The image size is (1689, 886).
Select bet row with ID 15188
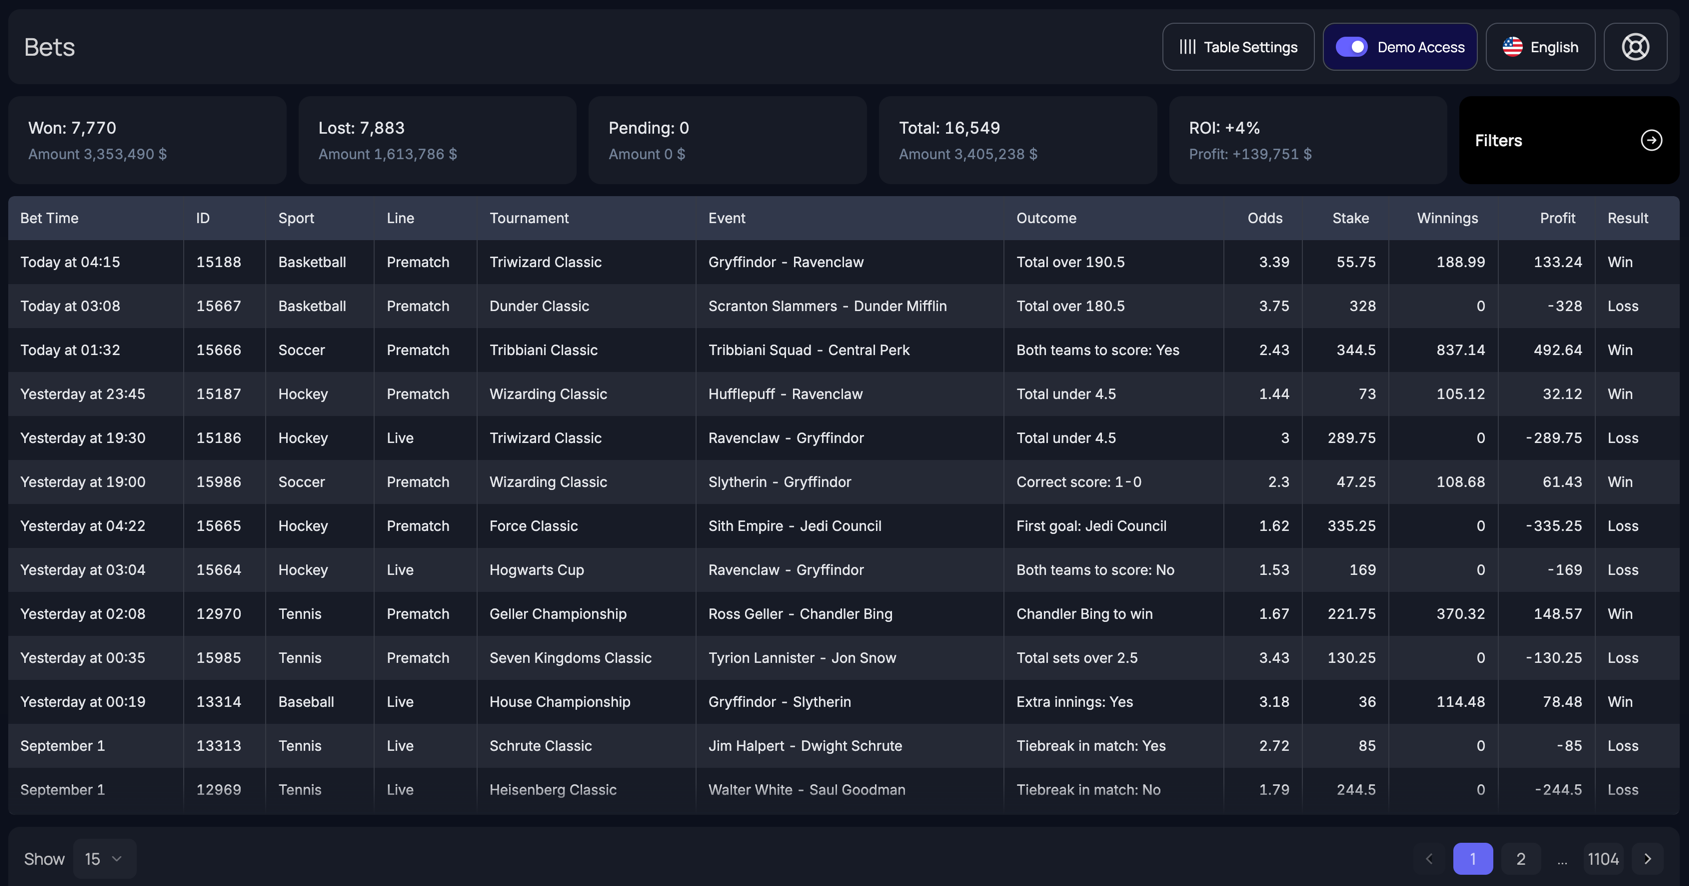point(218,262)
